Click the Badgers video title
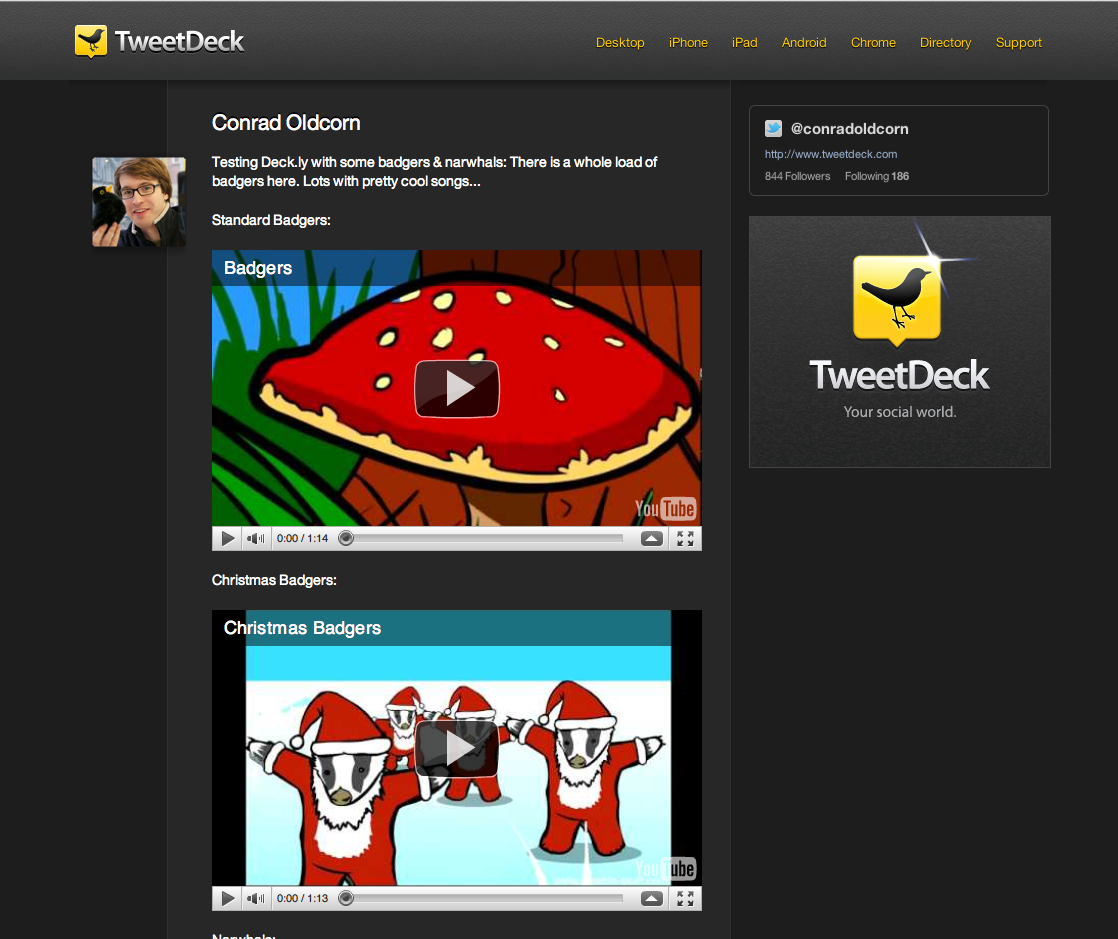This screenshot has height=939, width=1118. coord(257,268)
